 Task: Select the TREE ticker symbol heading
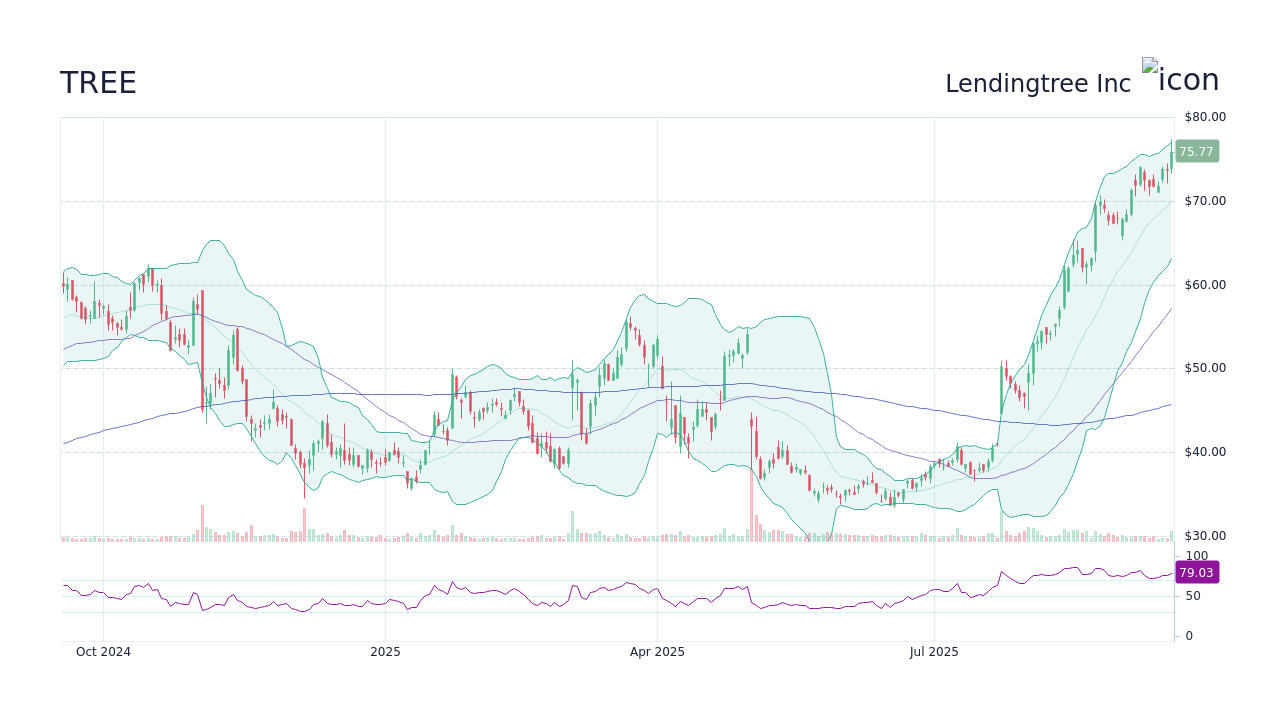coord(98,83)
